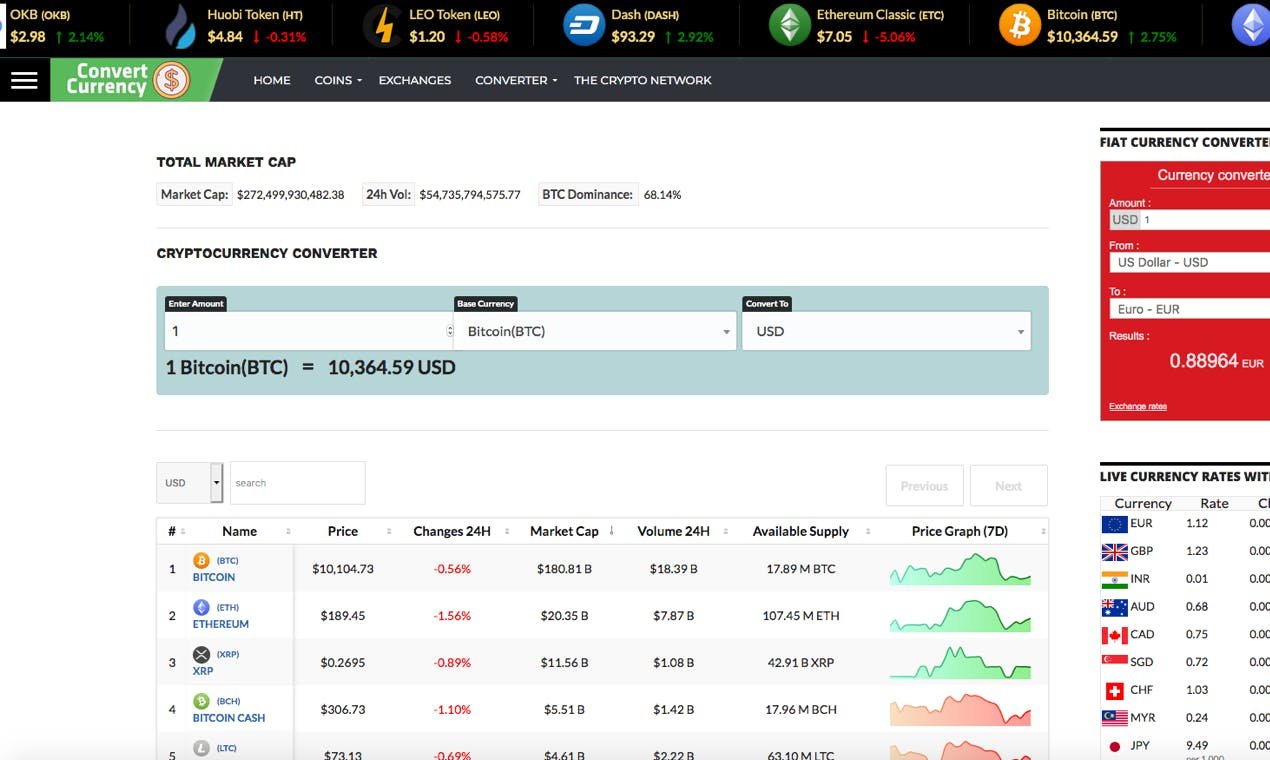Open the To Euro - EUR dropdown
Screen dimensions: 1270x760
pyautogui.click(x=1189, y=309)
